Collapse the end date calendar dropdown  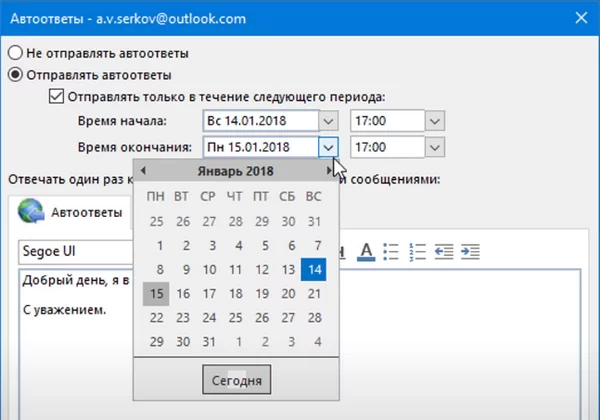(329, 147)
